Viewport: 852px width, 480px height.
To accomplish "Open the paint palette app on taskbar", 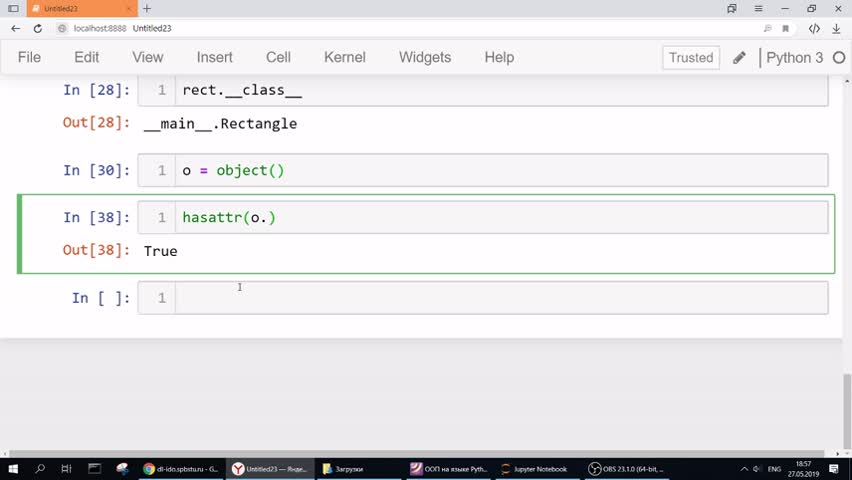I will (122, 469).
